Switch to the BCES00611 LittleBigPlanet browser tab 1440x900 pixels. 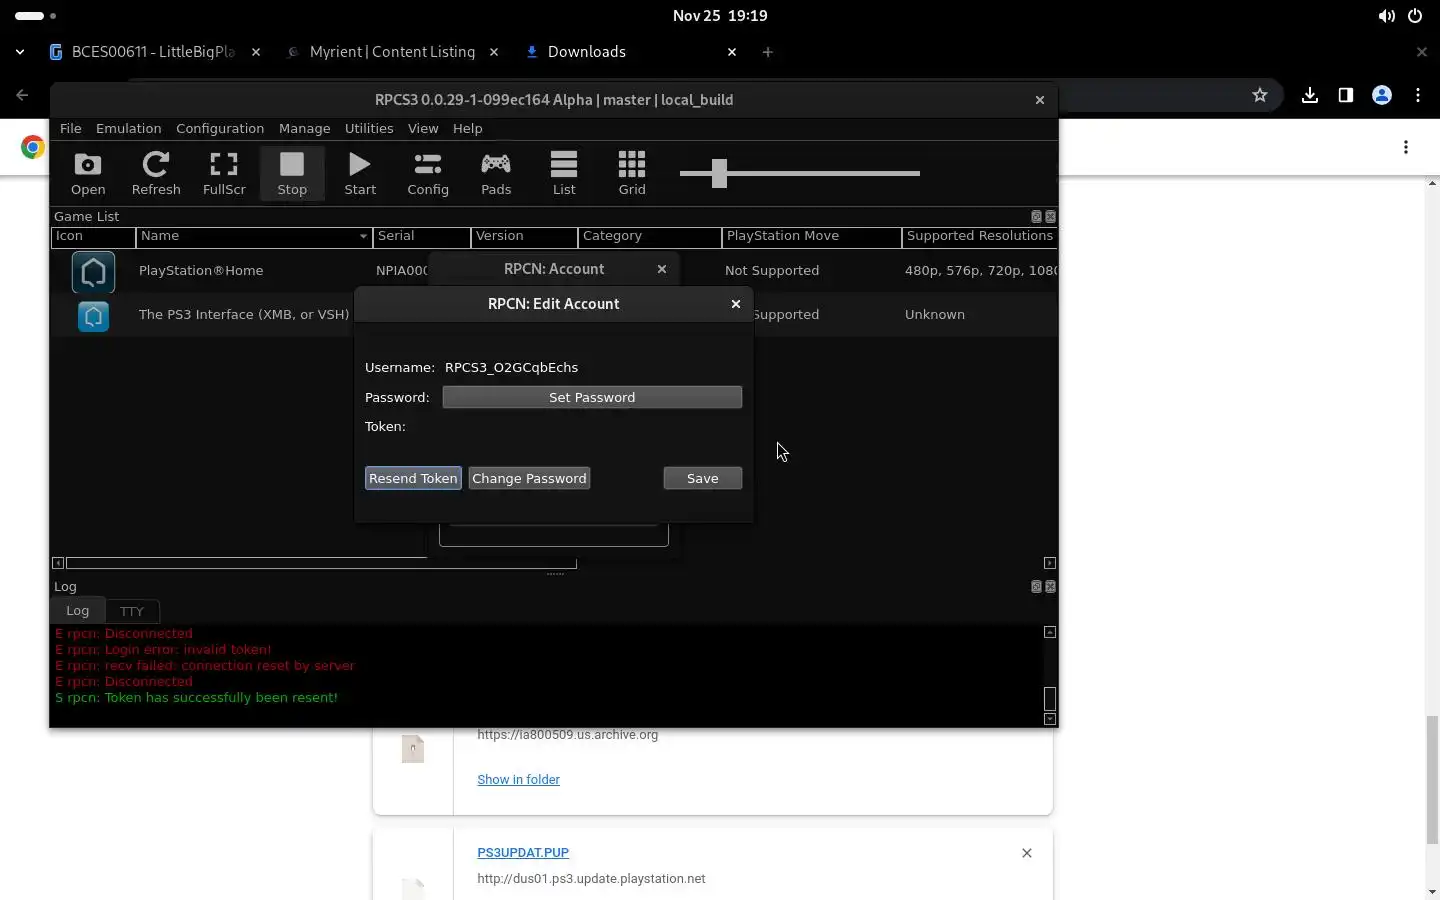(155, 52)
